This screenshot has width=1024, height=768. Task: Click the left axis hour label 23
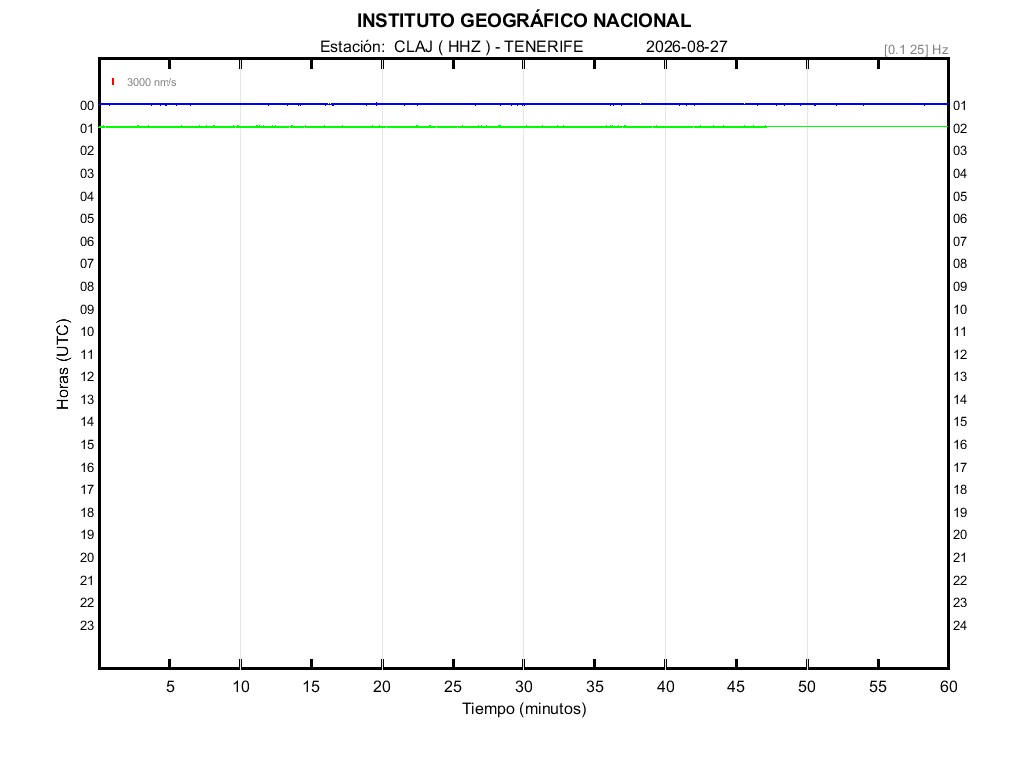[87, 626]
